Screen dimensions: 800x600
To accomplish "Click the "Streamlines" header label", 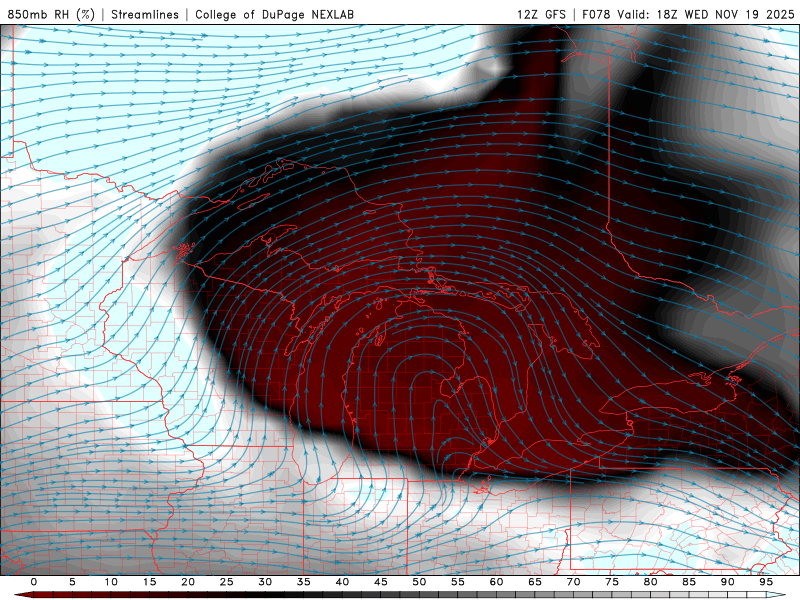I will [x=145, y=14].
